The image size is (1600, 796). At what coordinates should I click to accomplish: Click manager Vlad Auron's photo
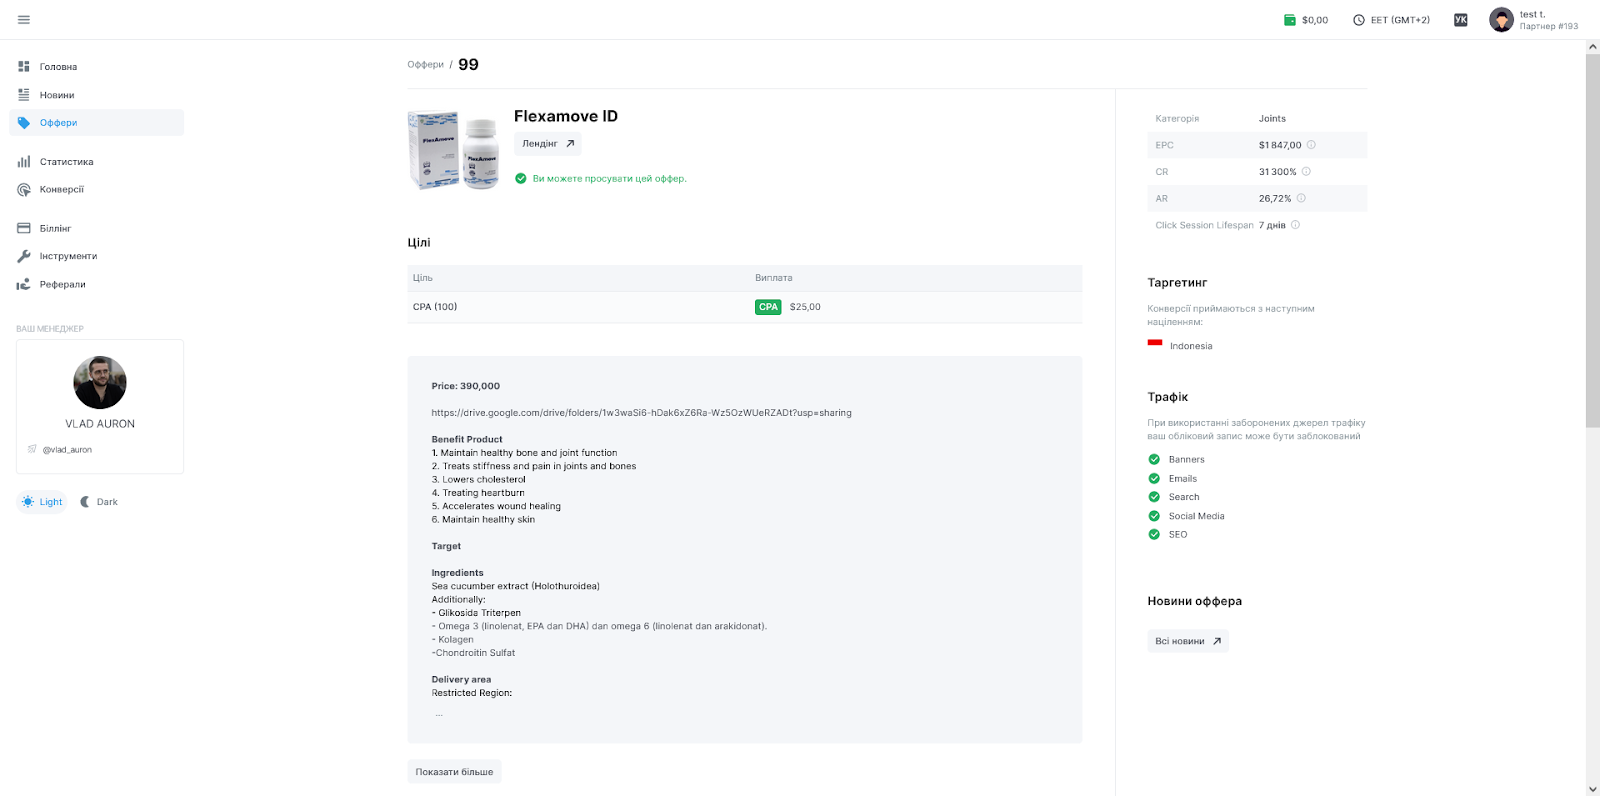coord(100,382)
